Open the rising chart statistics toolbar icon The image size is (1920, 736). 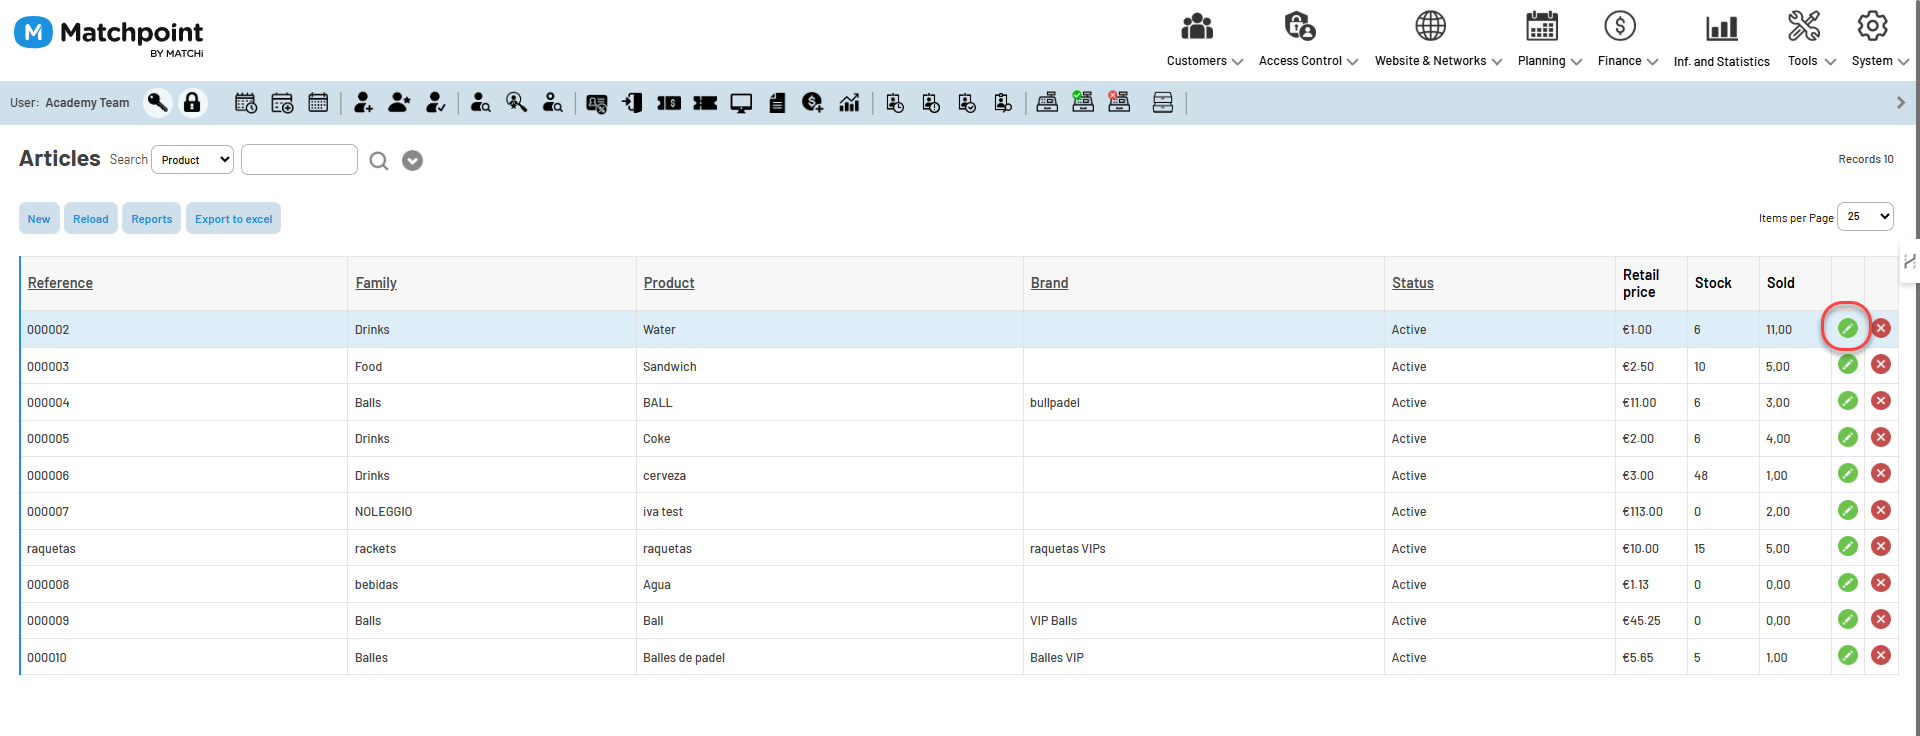click(849, 102)
